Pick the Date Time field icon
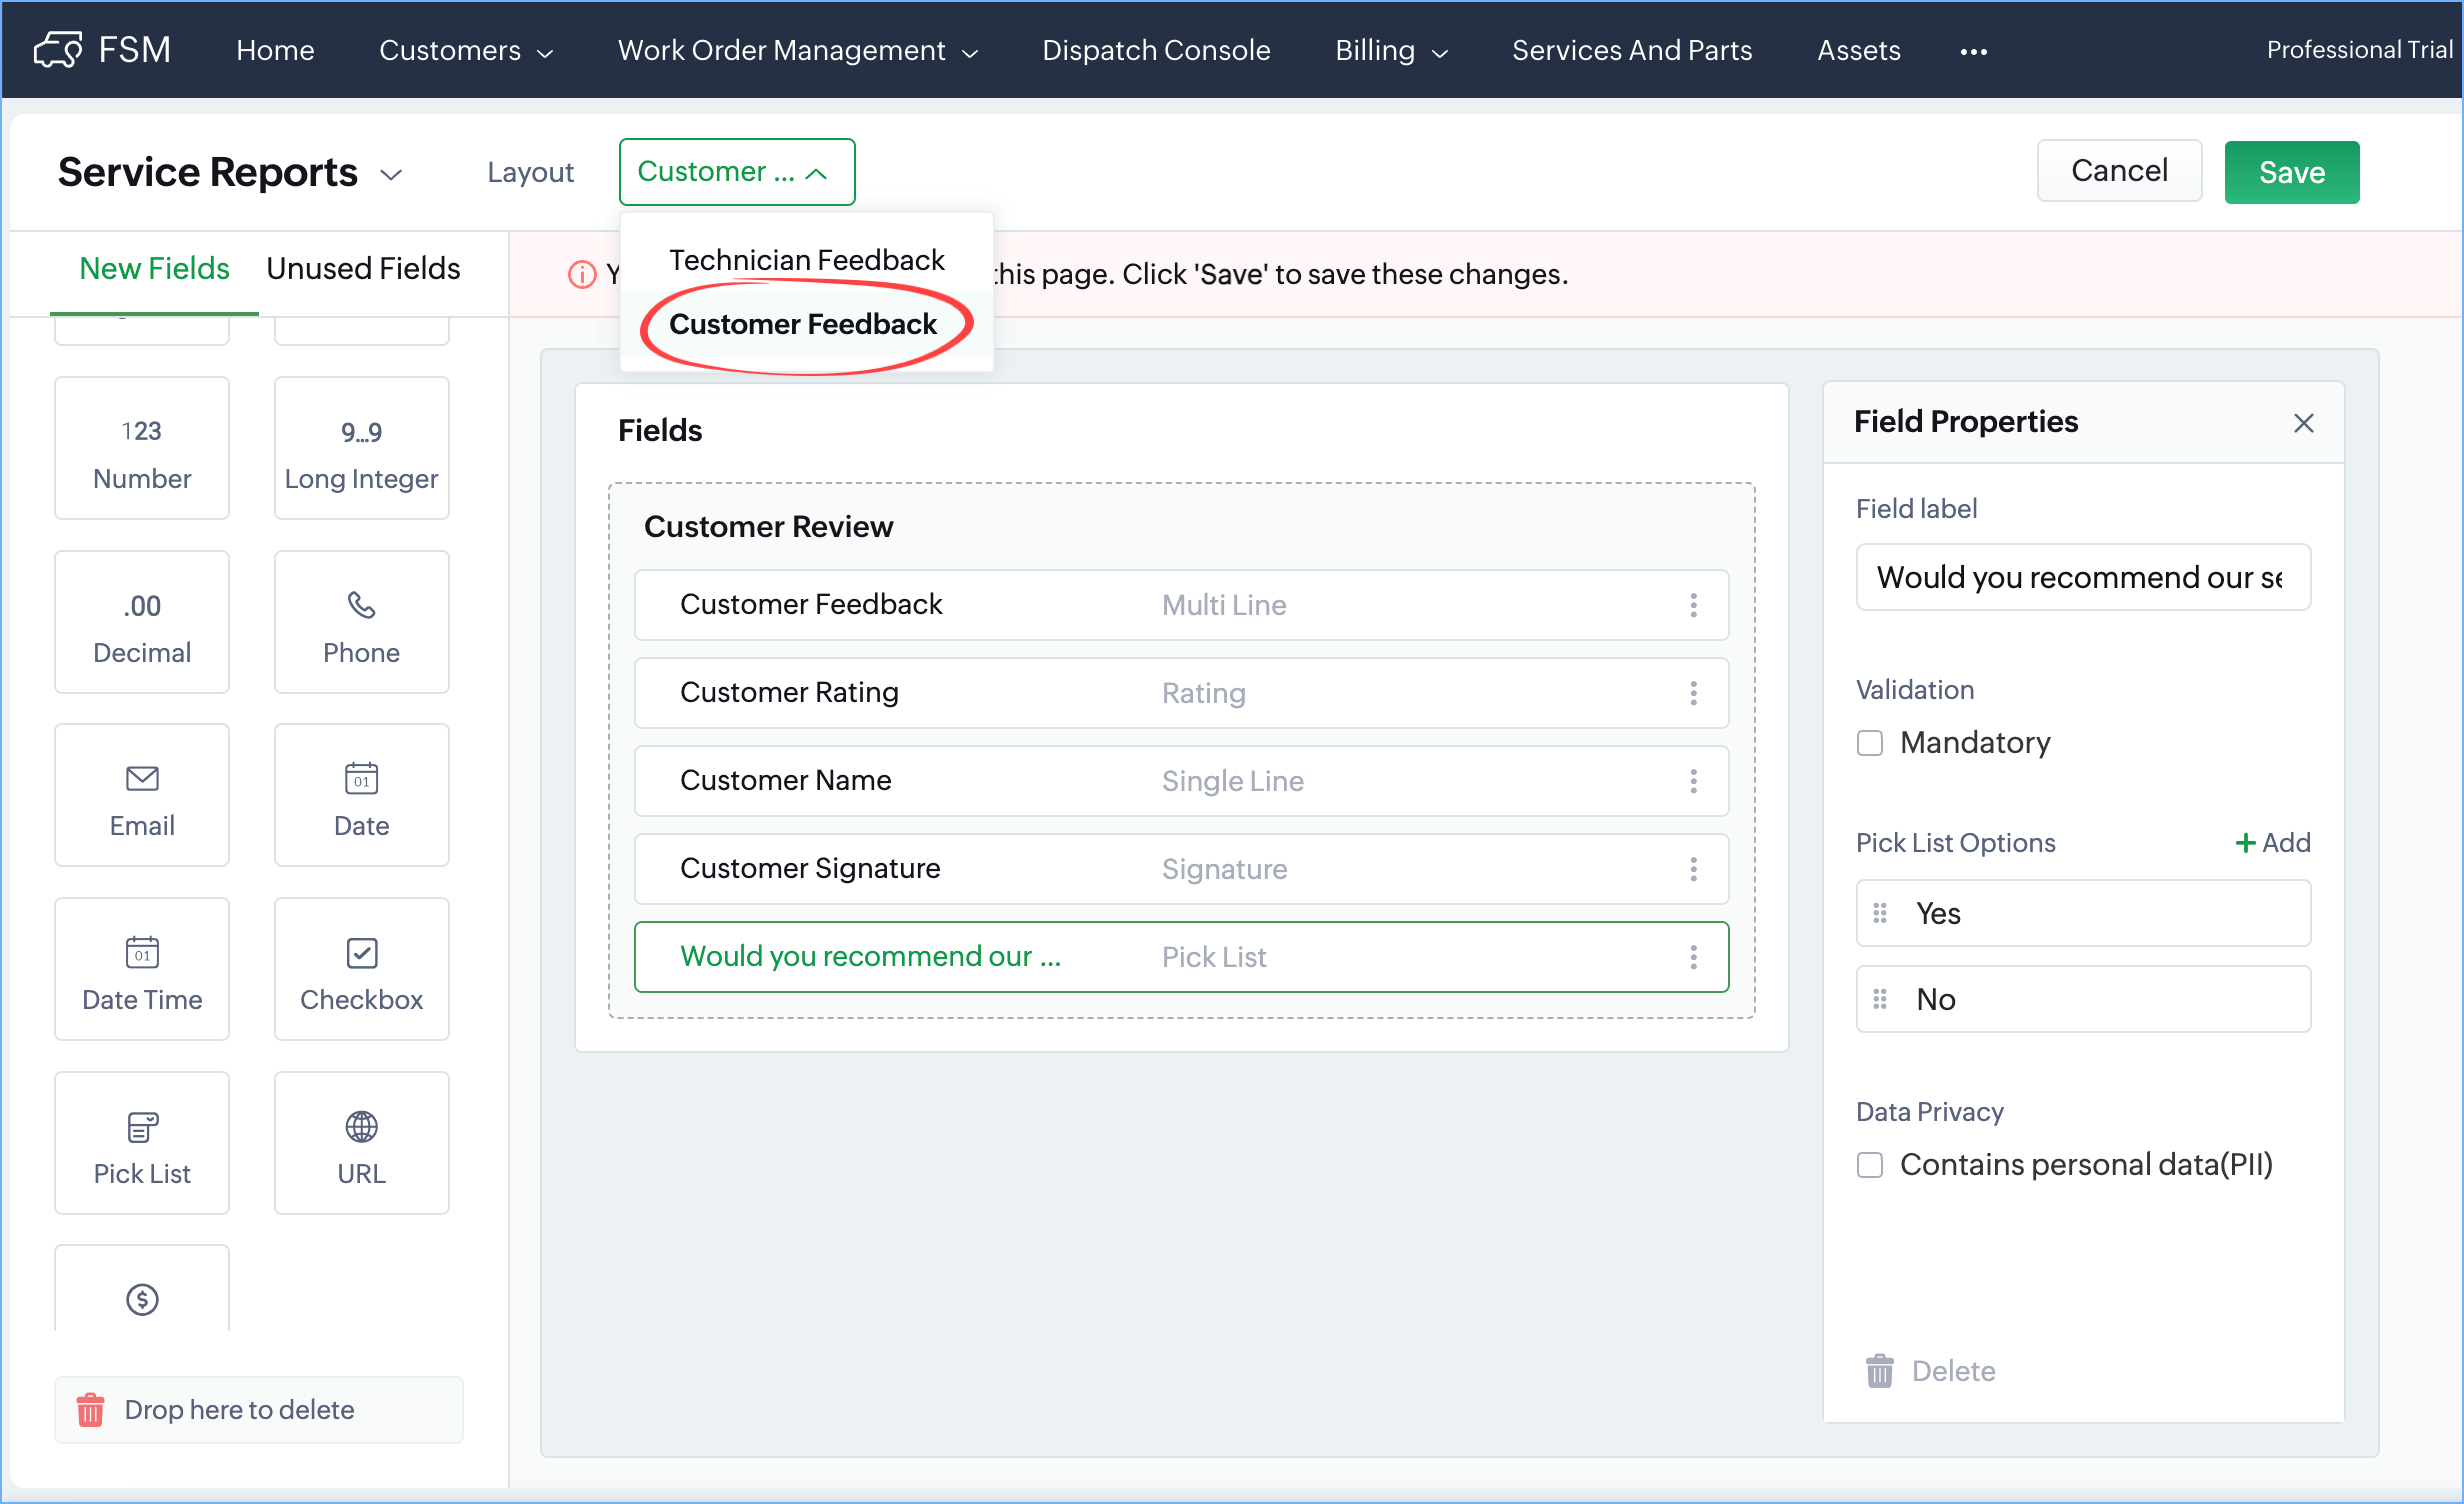 click(142, 952)
